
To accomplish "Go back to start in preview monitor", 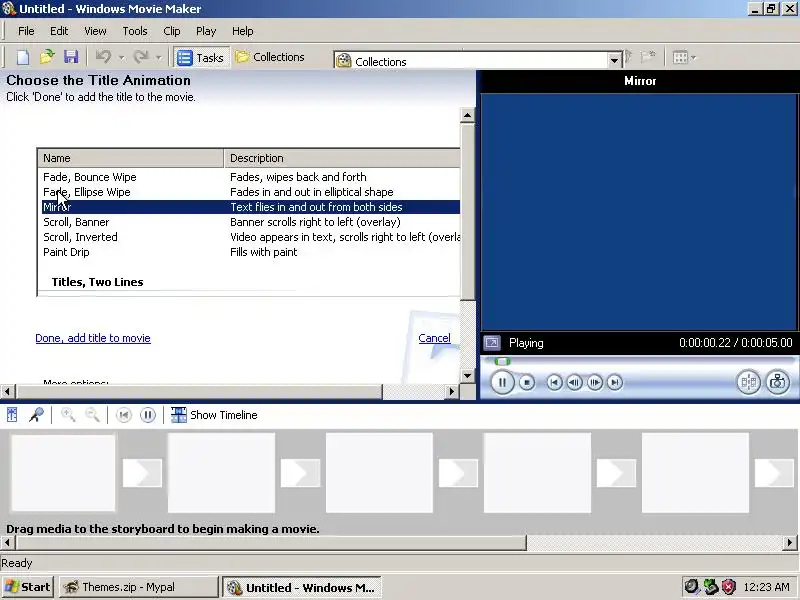I will tap(555, 382).
